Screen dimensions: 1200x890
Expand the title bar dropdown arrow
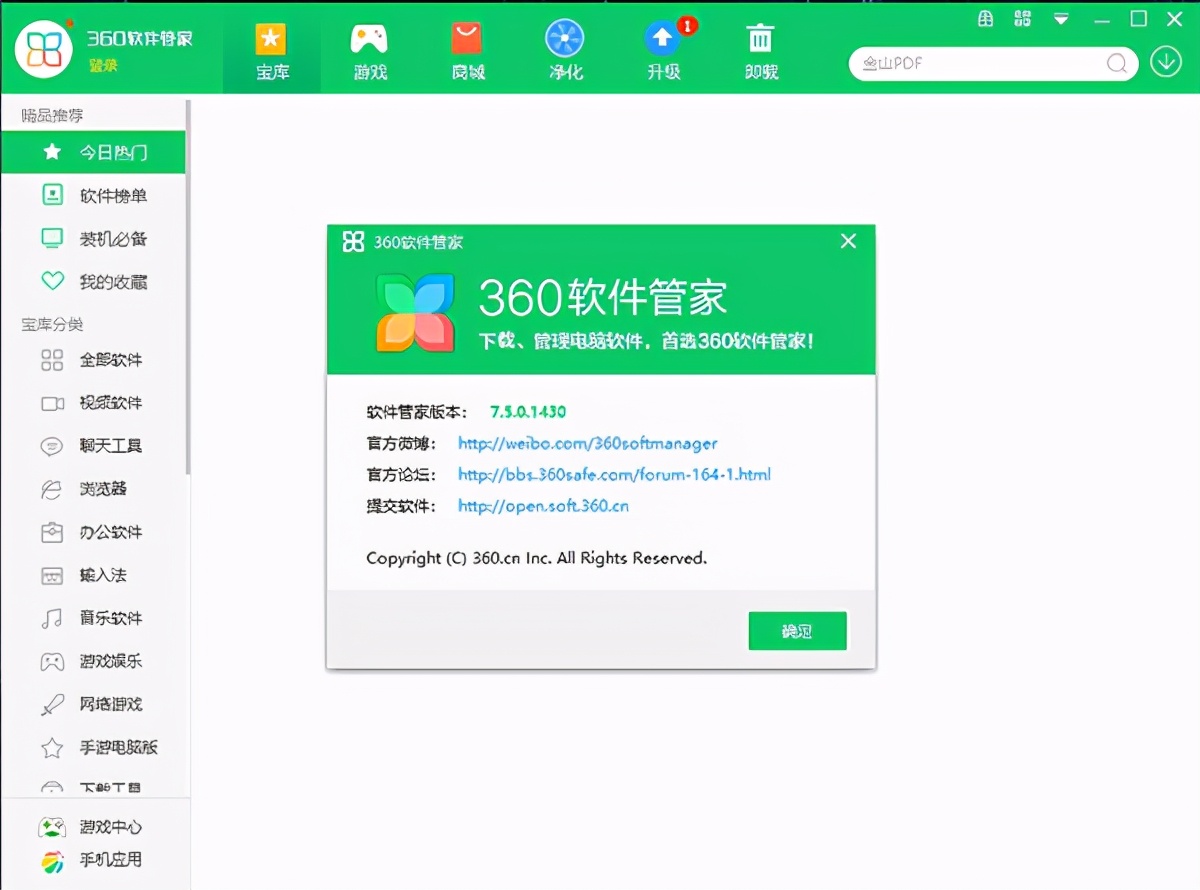(1062, 18)
